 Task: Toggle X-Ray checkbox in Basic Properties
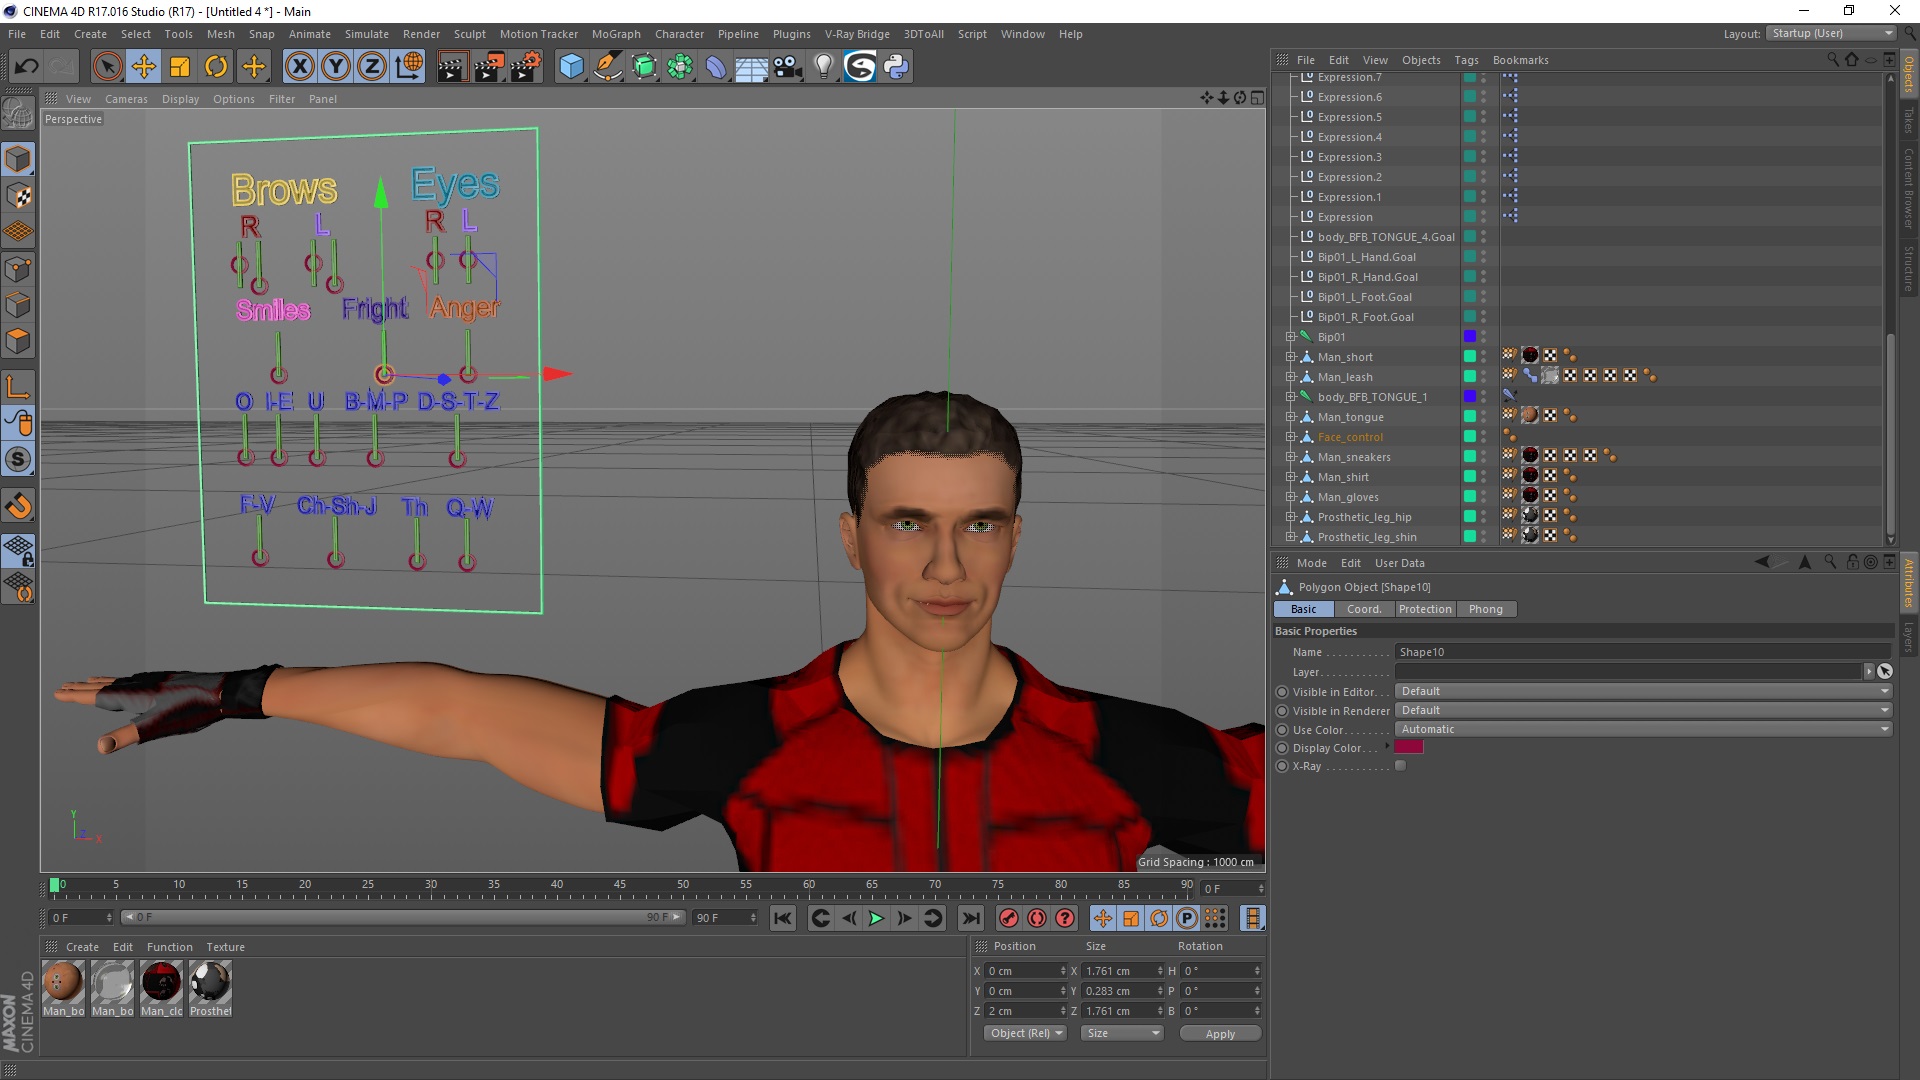pos(1402,766)
